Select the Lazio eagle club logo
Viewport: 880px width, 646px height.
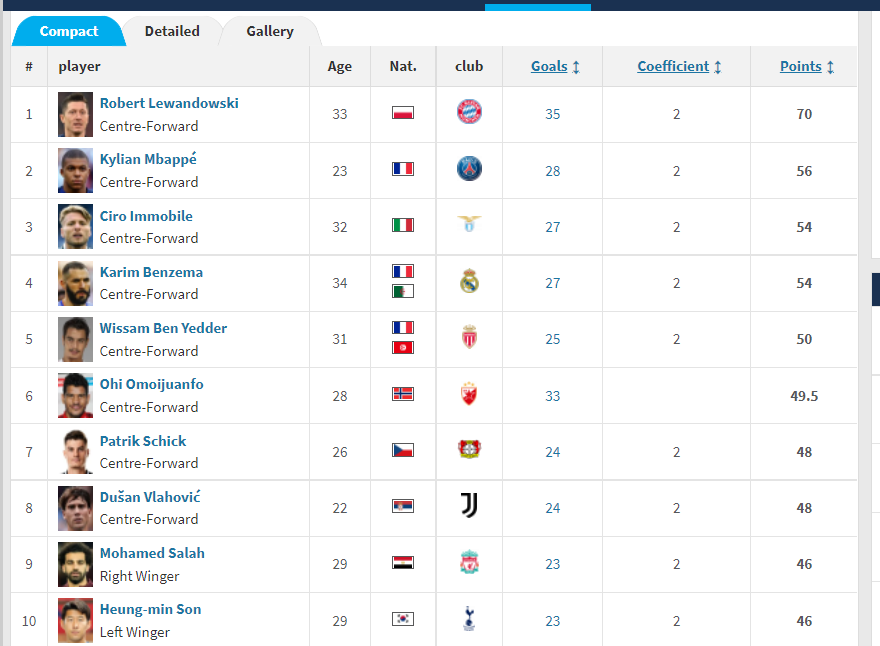point(469,223)
